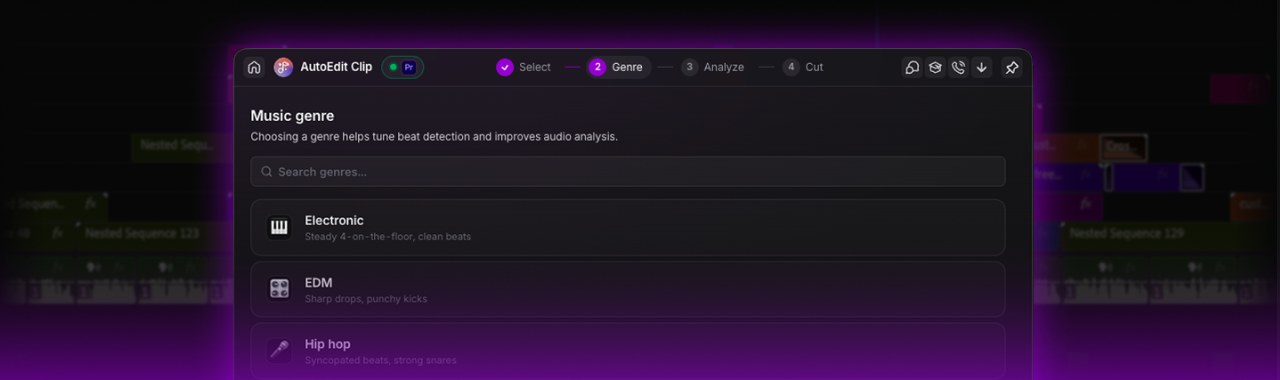Select the Electronic genre card
Image resolution: width=1280 pixels, height=380 pixels.
628,227
